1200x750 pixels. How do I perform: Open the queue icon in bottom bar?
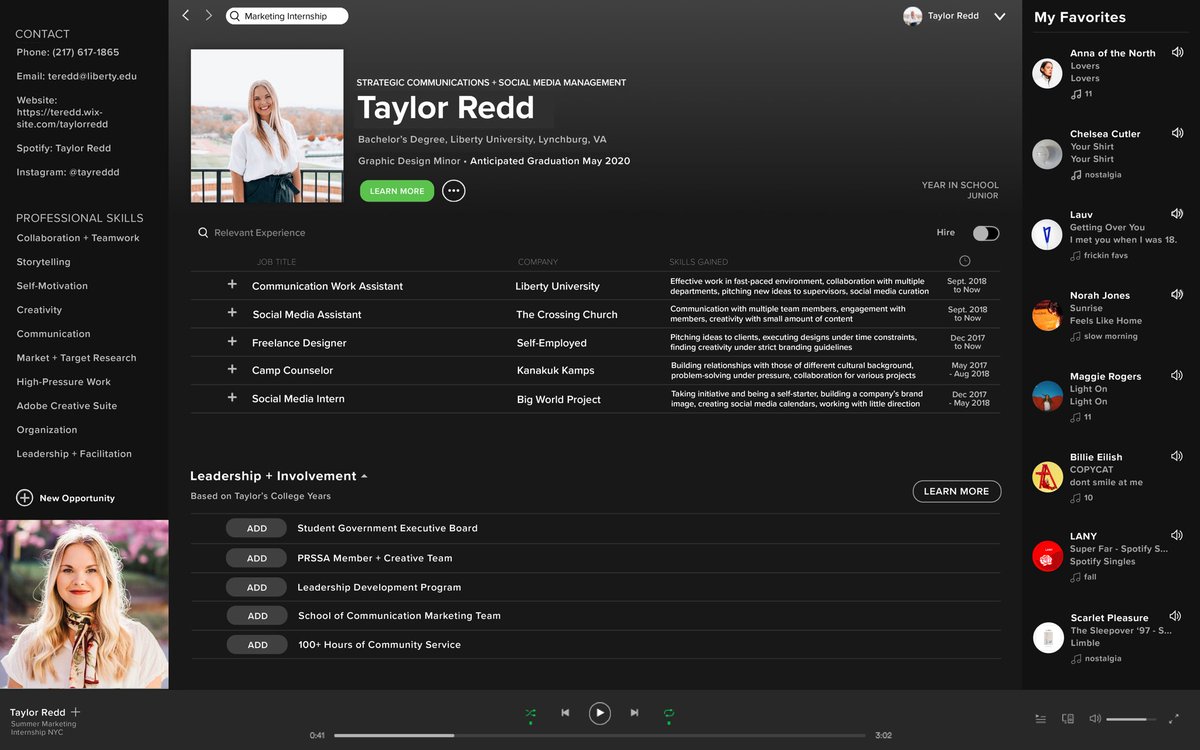click(1041, 719)
